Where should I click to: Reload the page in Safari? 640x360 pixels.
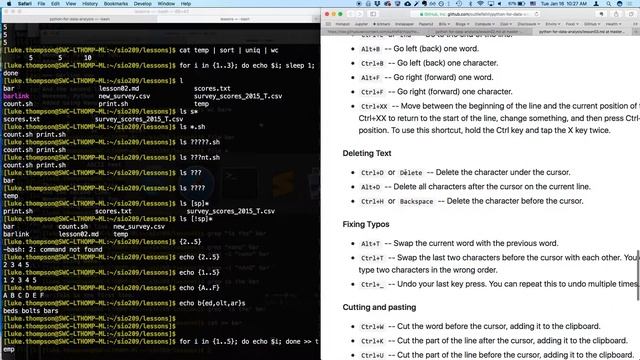point(536,14)
